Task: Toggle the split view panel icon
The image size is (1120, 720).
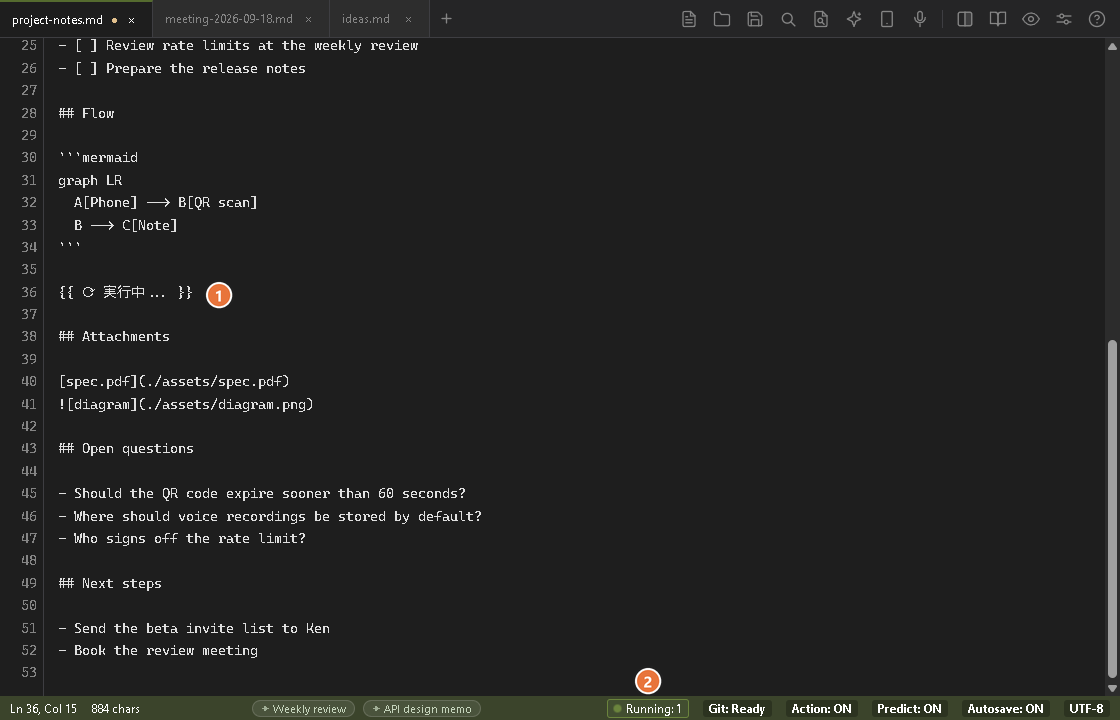Action: pyautogui.click(x=964, y=19)
